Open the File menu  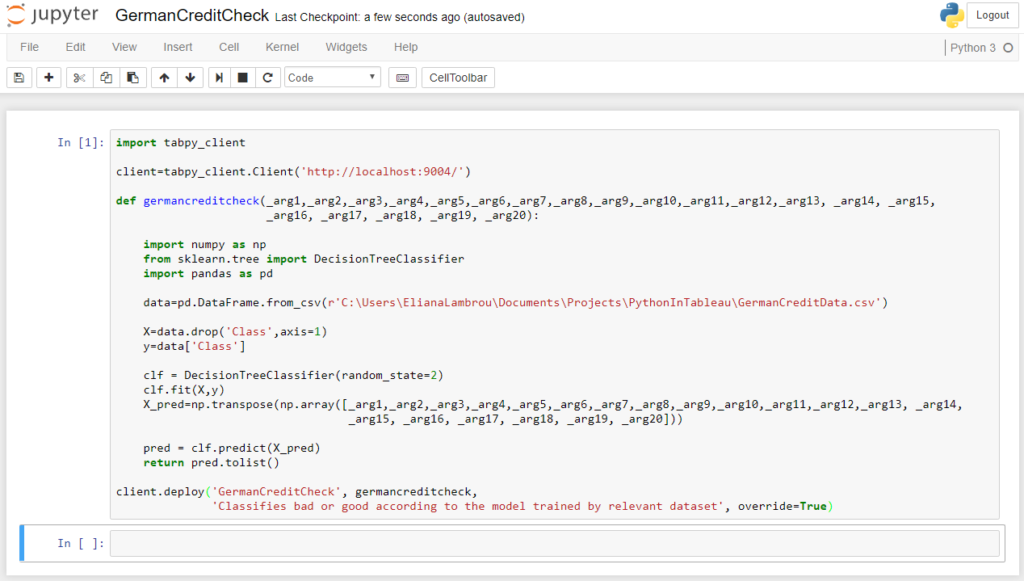(29, 47)
